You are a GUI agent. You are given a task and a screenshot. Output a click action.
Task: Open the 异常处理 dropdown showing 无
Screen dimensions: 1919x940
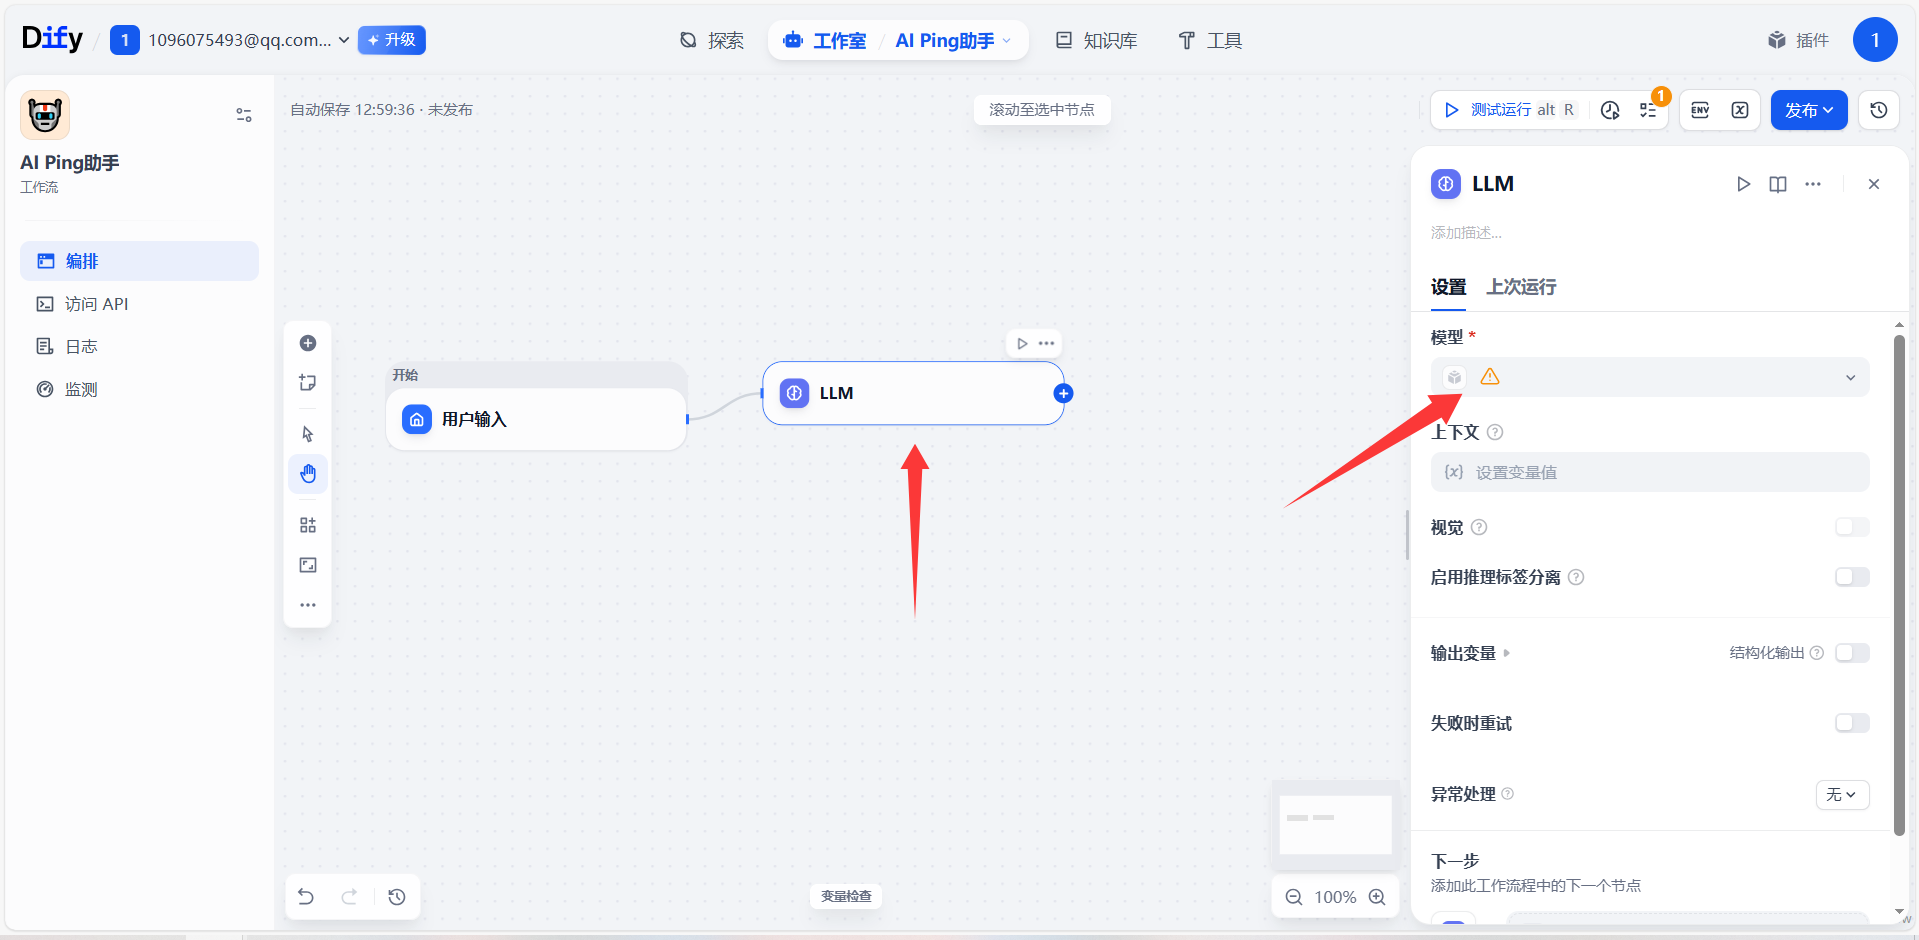pyautogui.click(x=1842, y=794)
